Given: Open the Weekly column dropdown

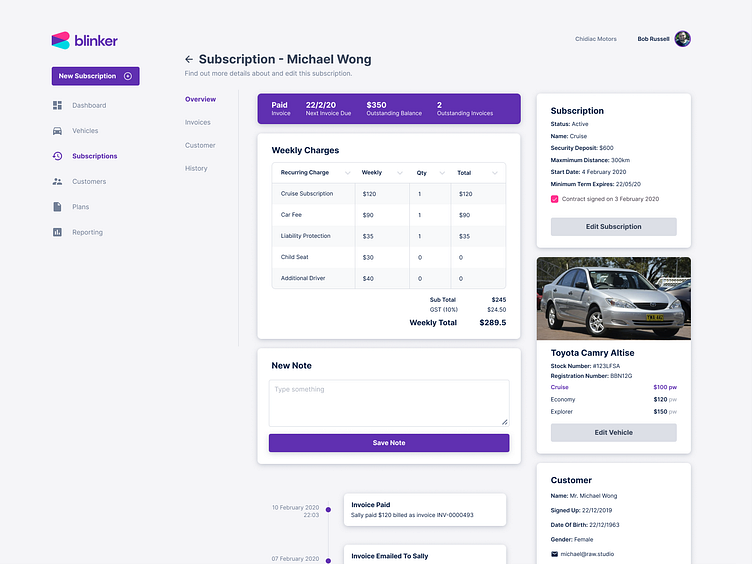Looking at the screenshot, I should click(400, 173).
